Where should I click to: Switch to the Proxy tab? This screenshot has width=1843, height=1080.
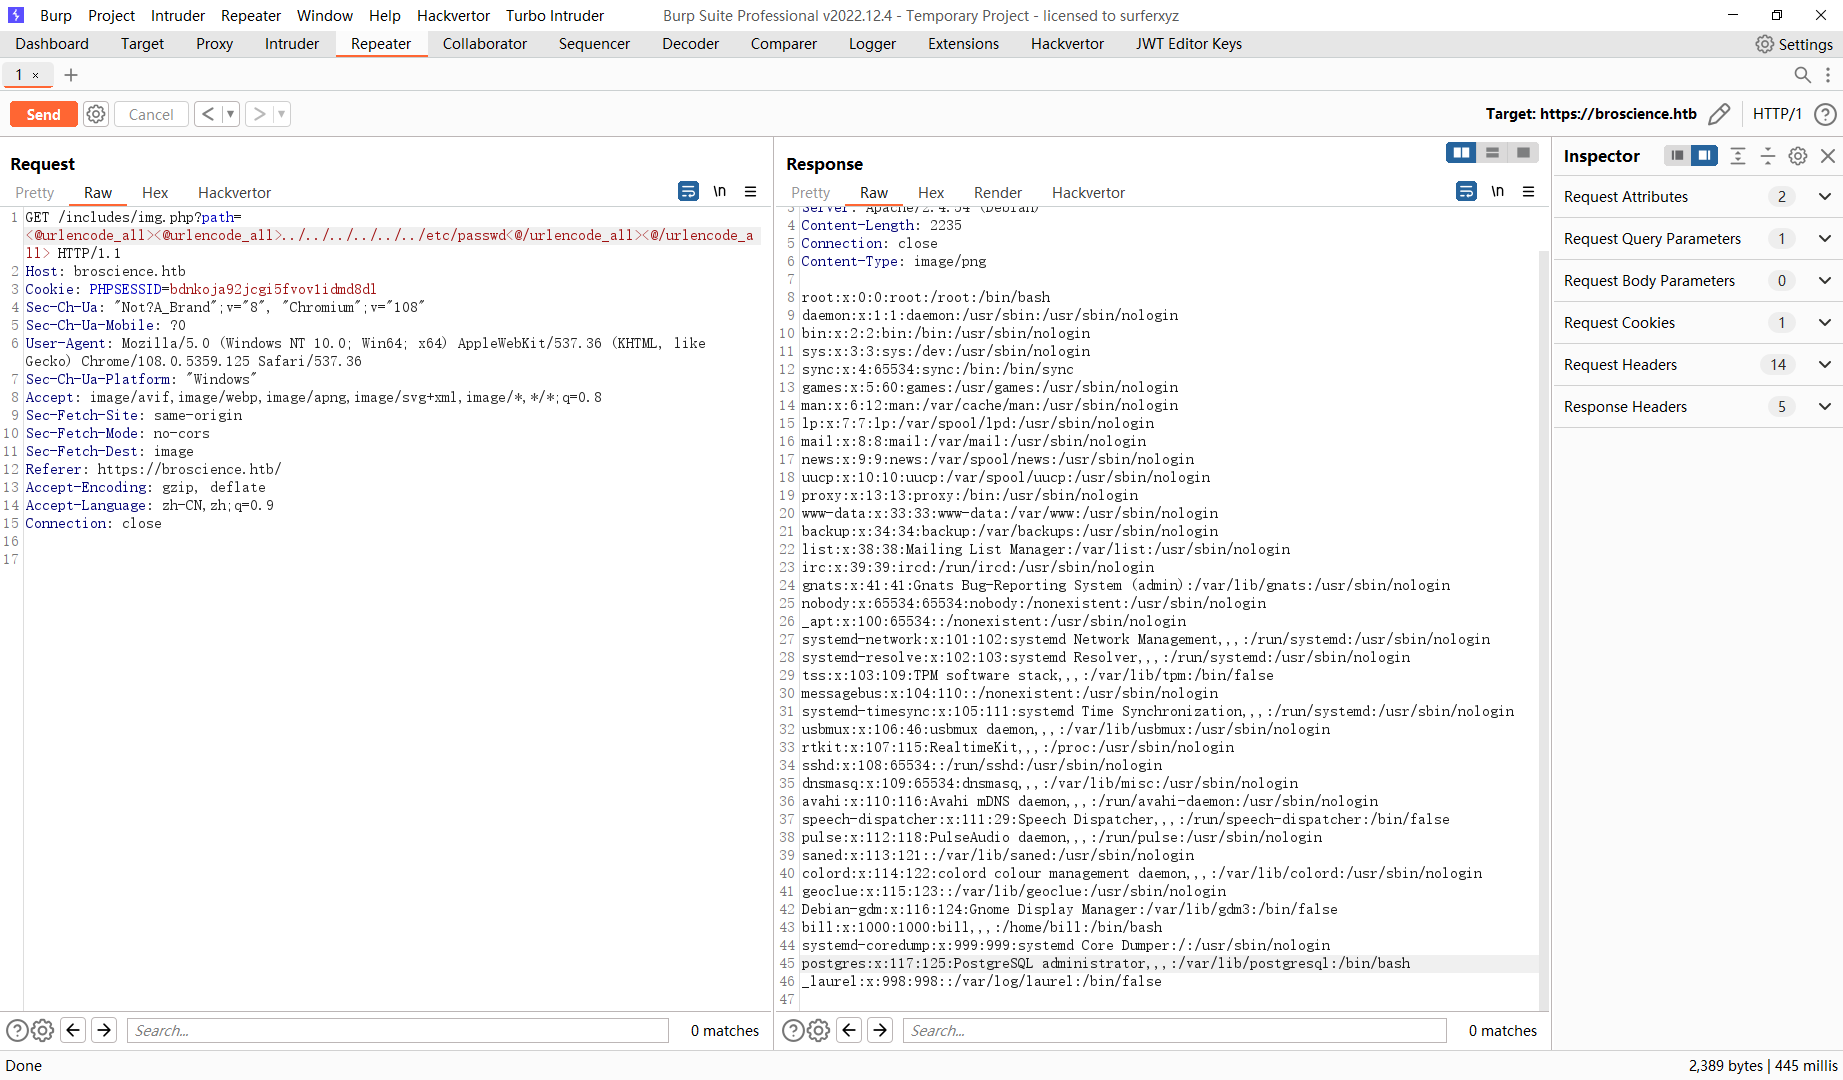point(214,44)
